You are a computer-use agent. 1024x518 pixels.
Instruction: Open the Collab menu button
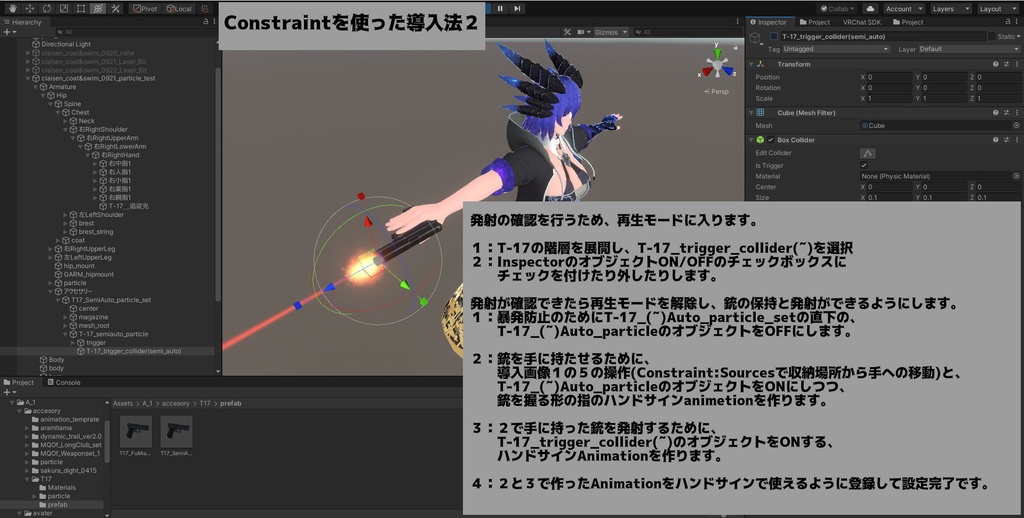click(x=838, y=8)
